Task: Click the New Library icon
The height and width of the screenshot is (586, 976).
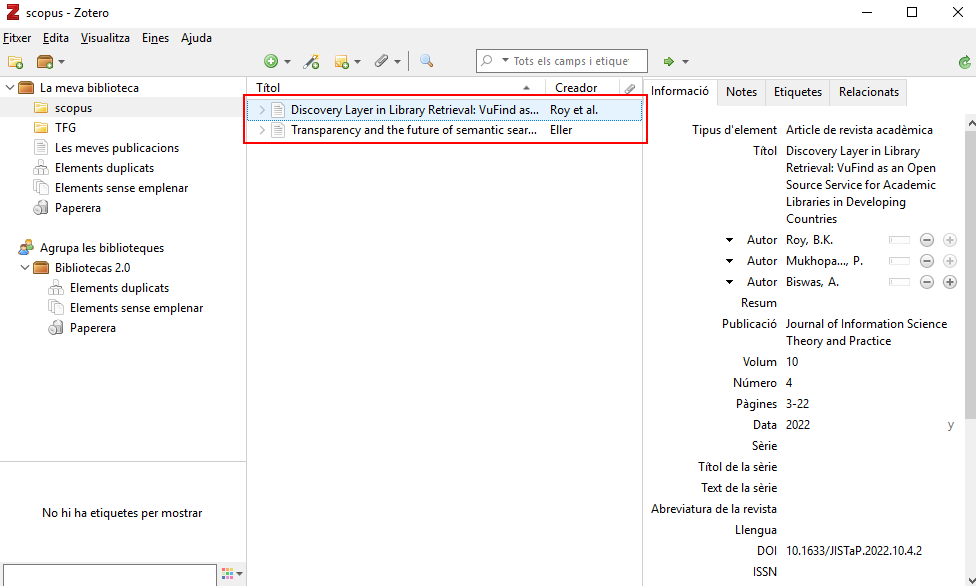Action: pos(45,62)
